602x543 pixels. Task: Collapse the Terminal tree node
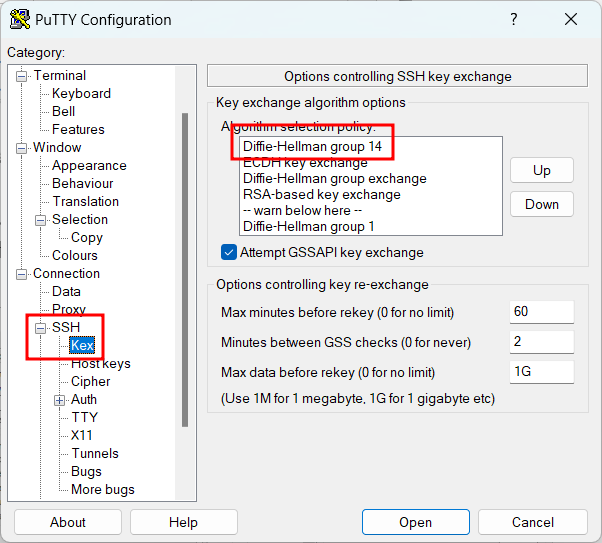point(22,76)
